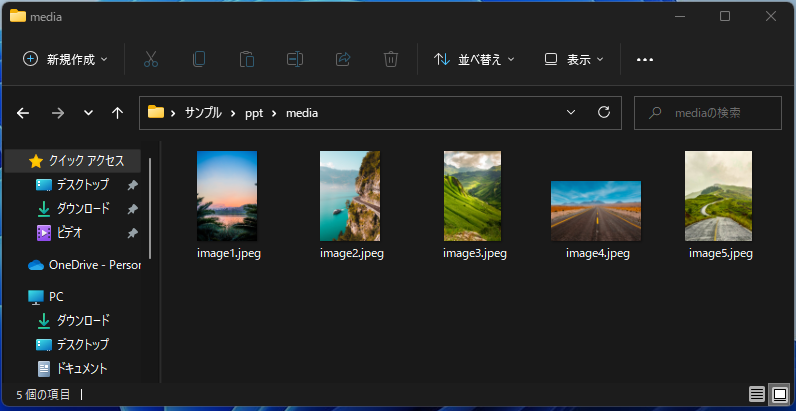Show address bar history dropdown
Image resolution: width=796 pixels, height=411 pixels.
coord(571,113)
